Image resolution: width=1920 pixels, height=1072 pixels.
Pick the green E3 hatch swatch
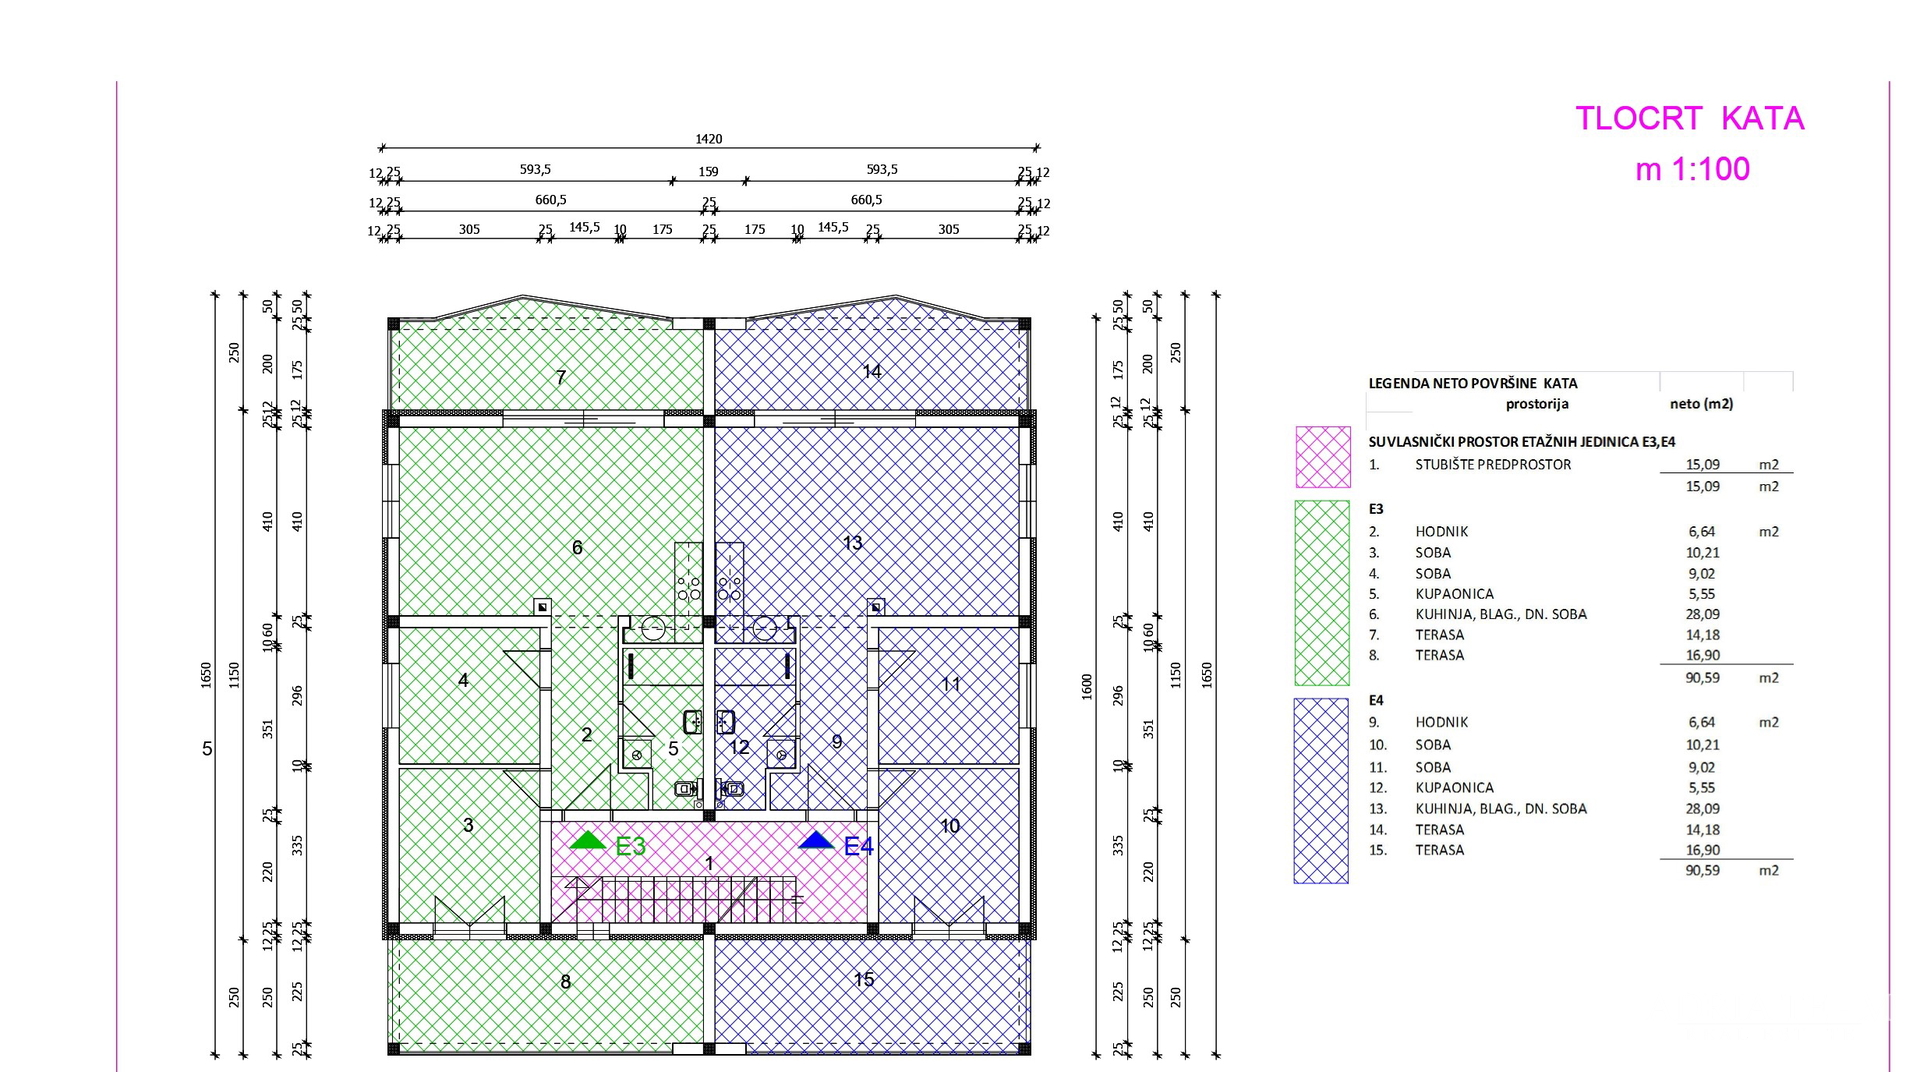tap(1322, 592)
